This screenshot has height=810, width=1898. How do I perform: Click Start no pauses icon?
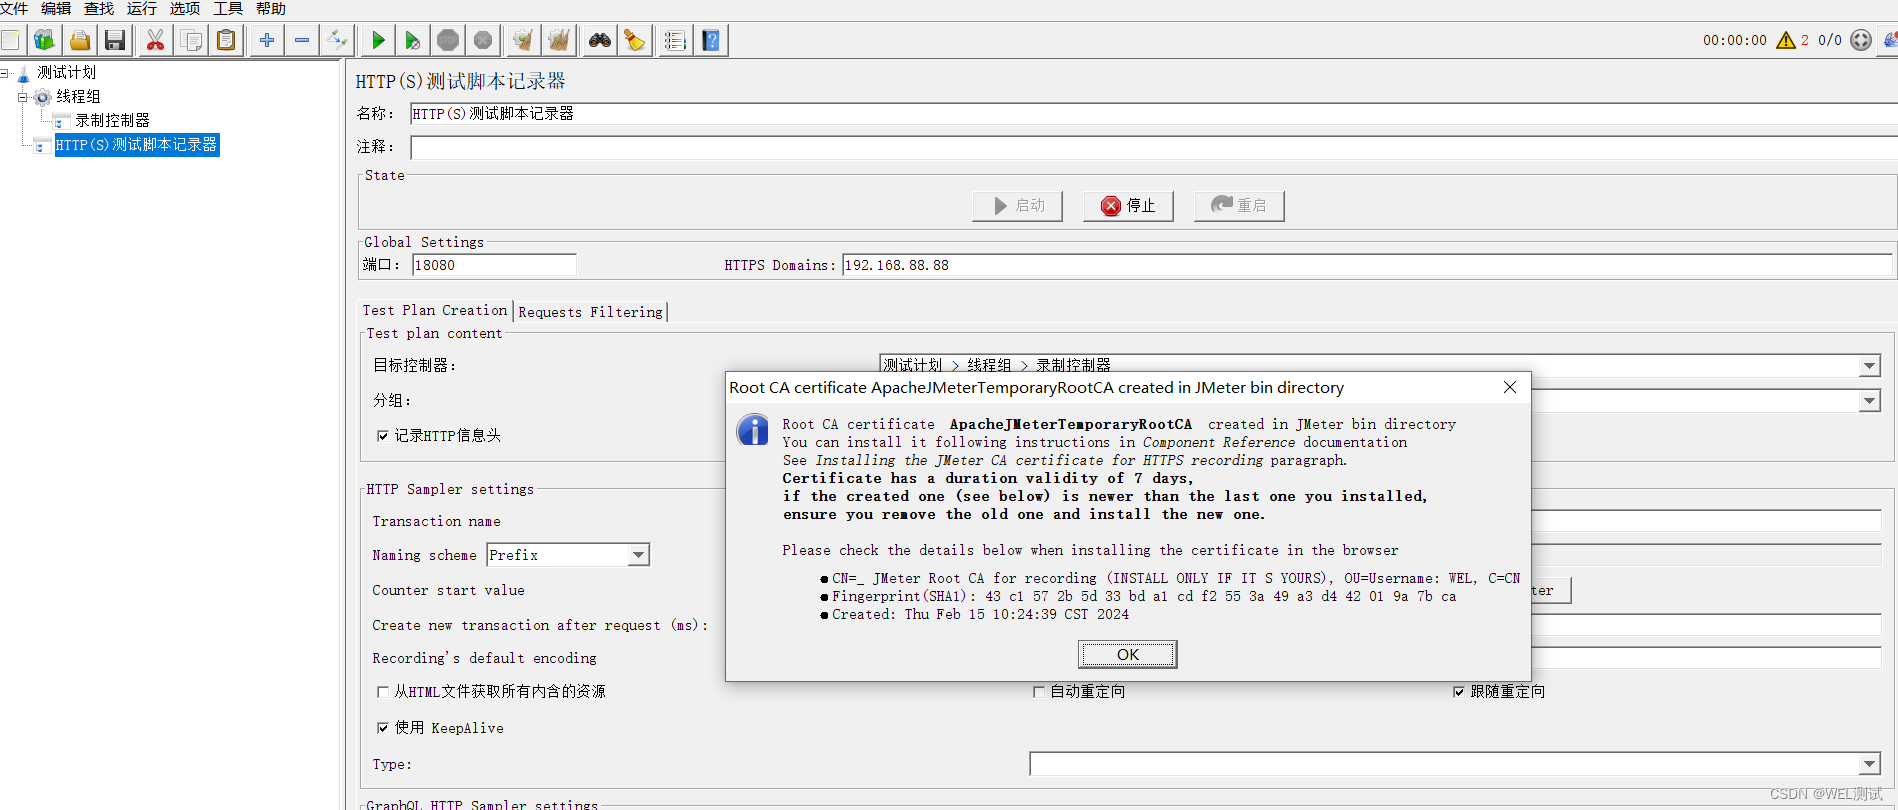[x=412, y=40]
